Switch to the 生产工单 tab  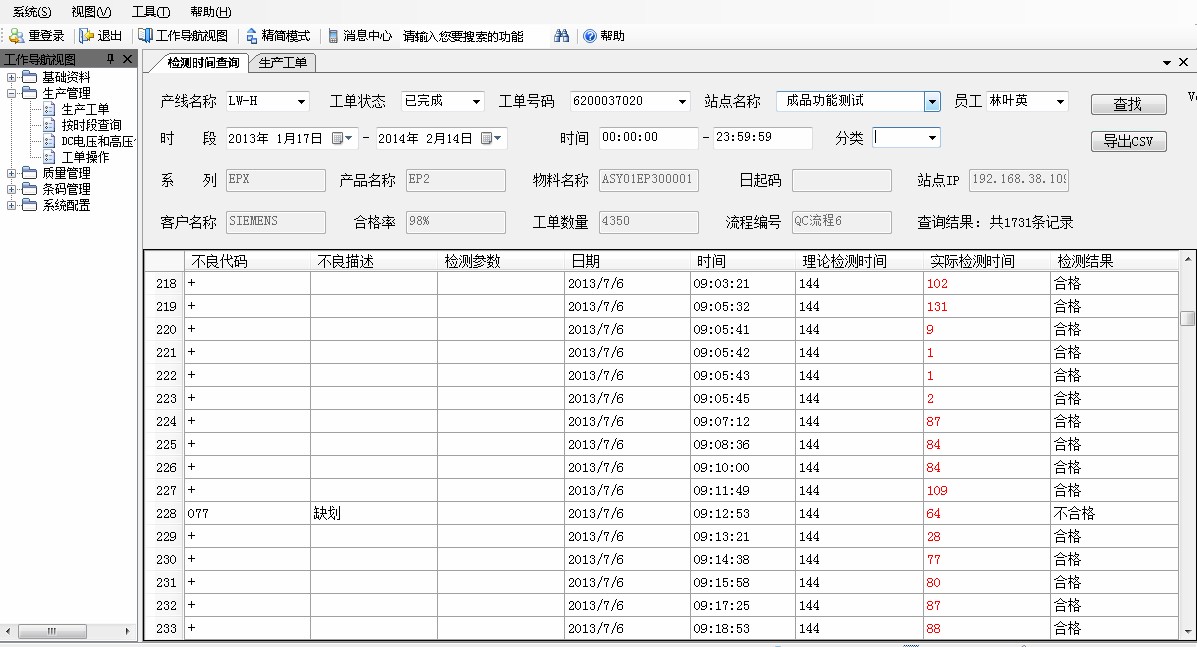point(282,63)
